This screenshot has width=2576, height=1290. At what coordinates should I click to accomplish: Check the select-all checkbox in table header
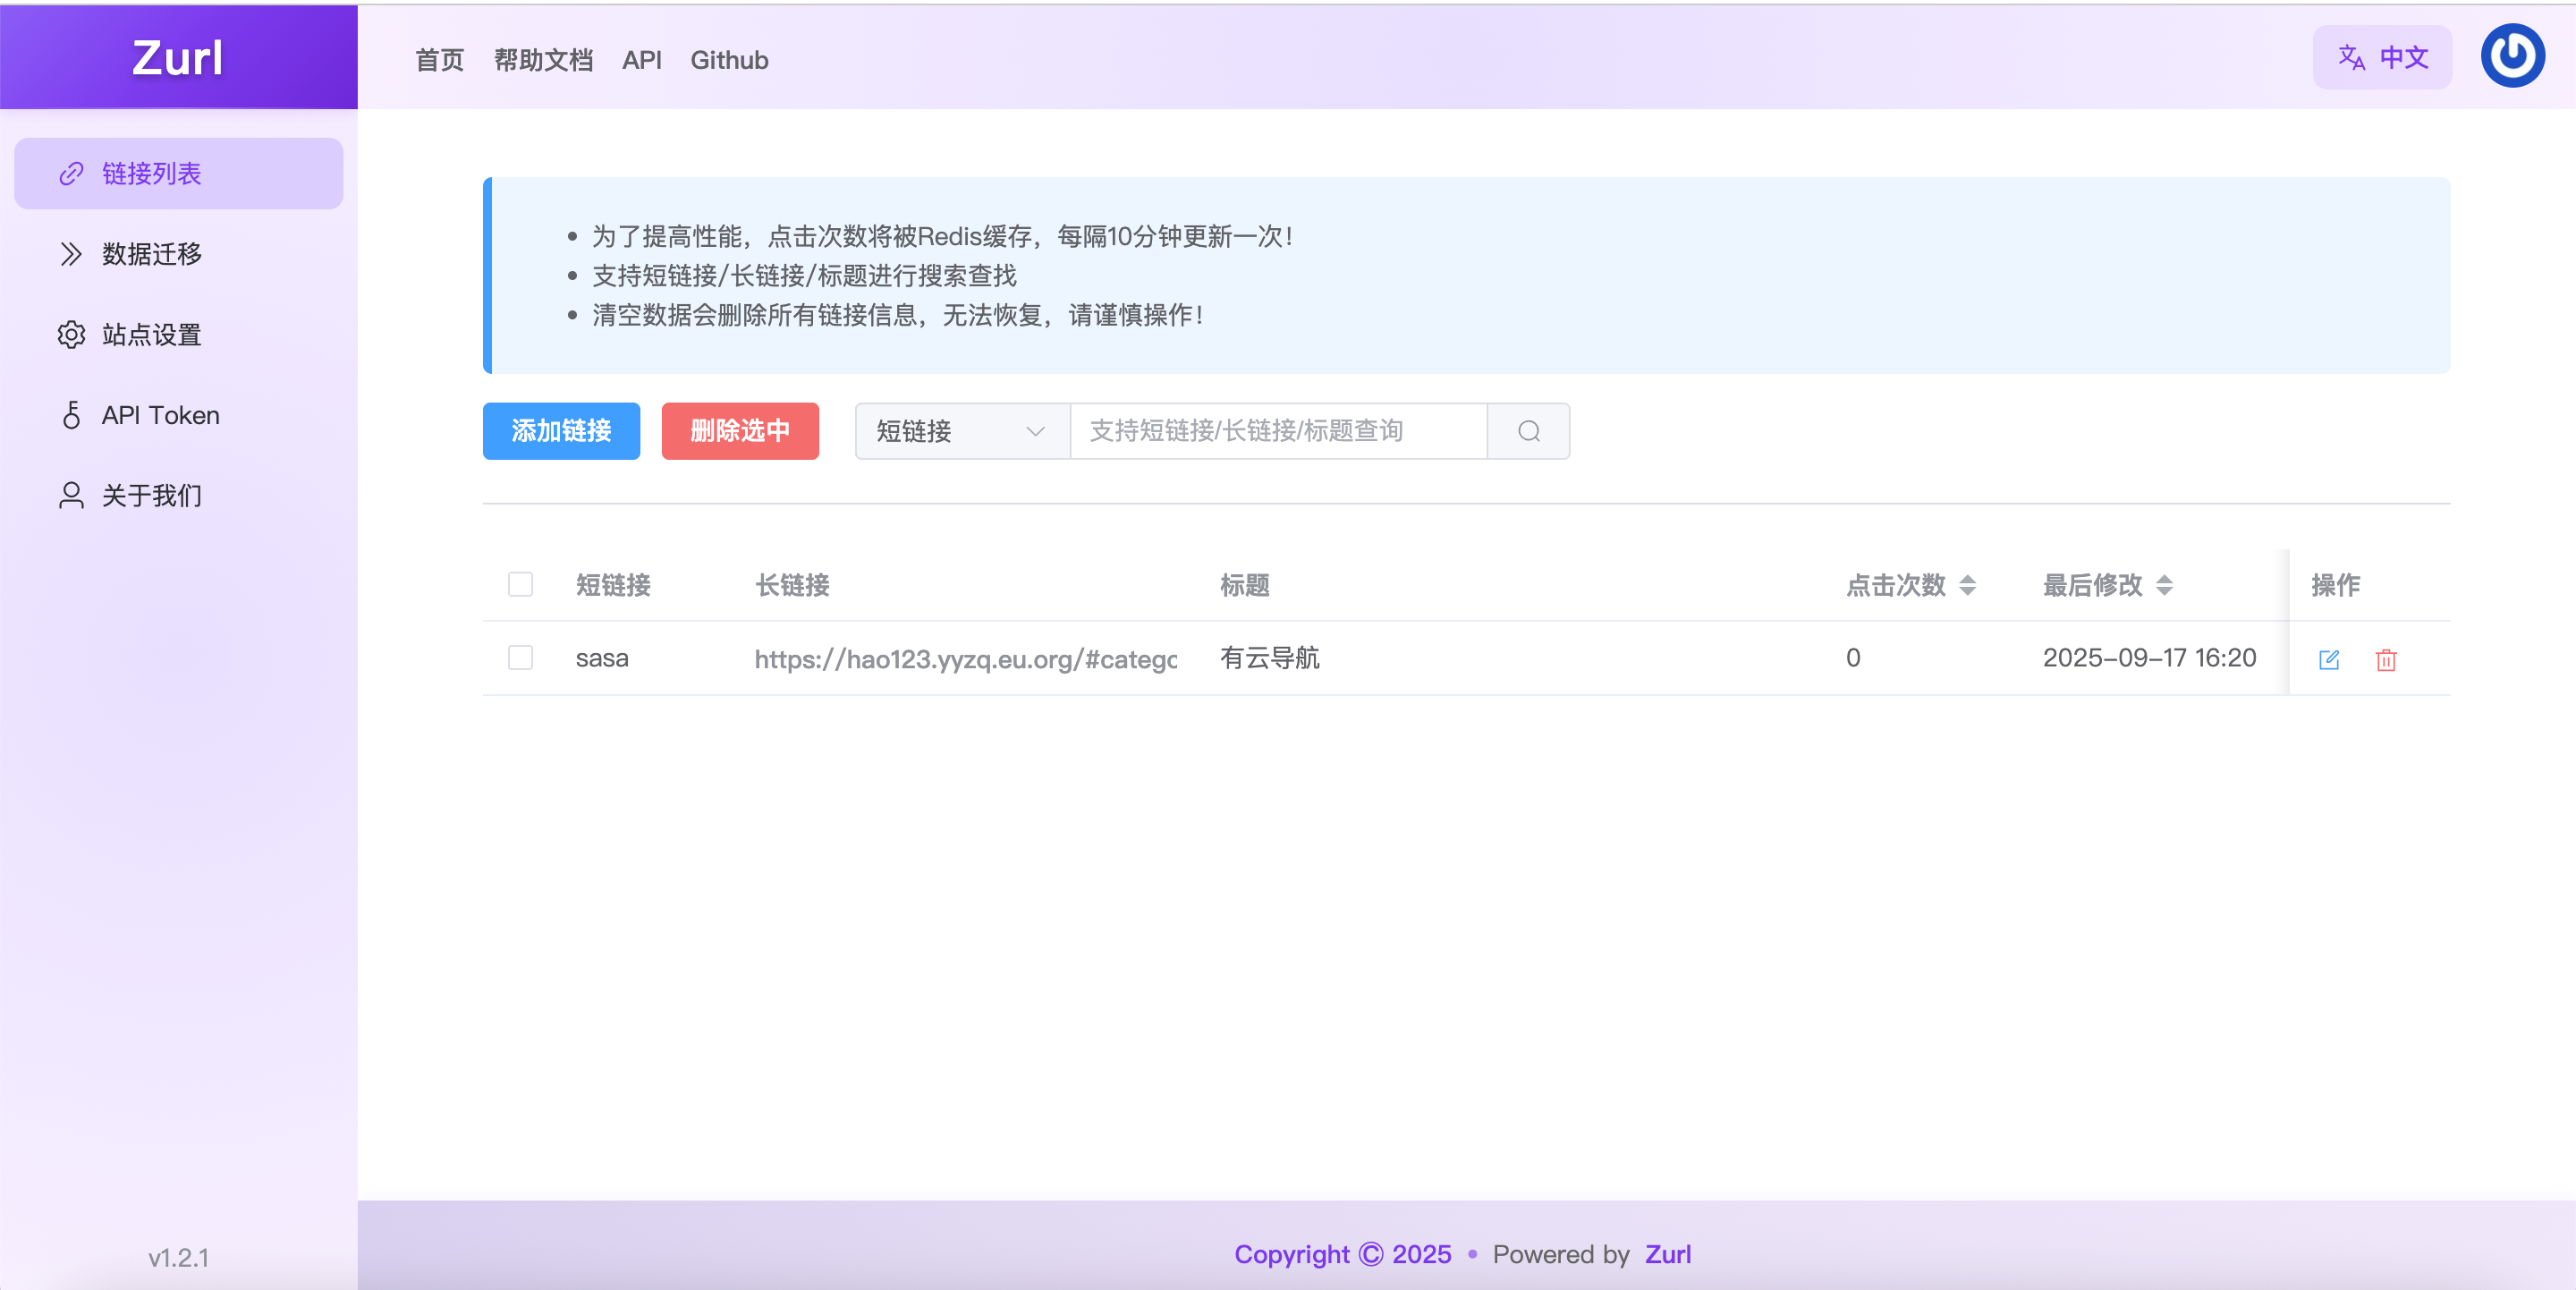520,584
